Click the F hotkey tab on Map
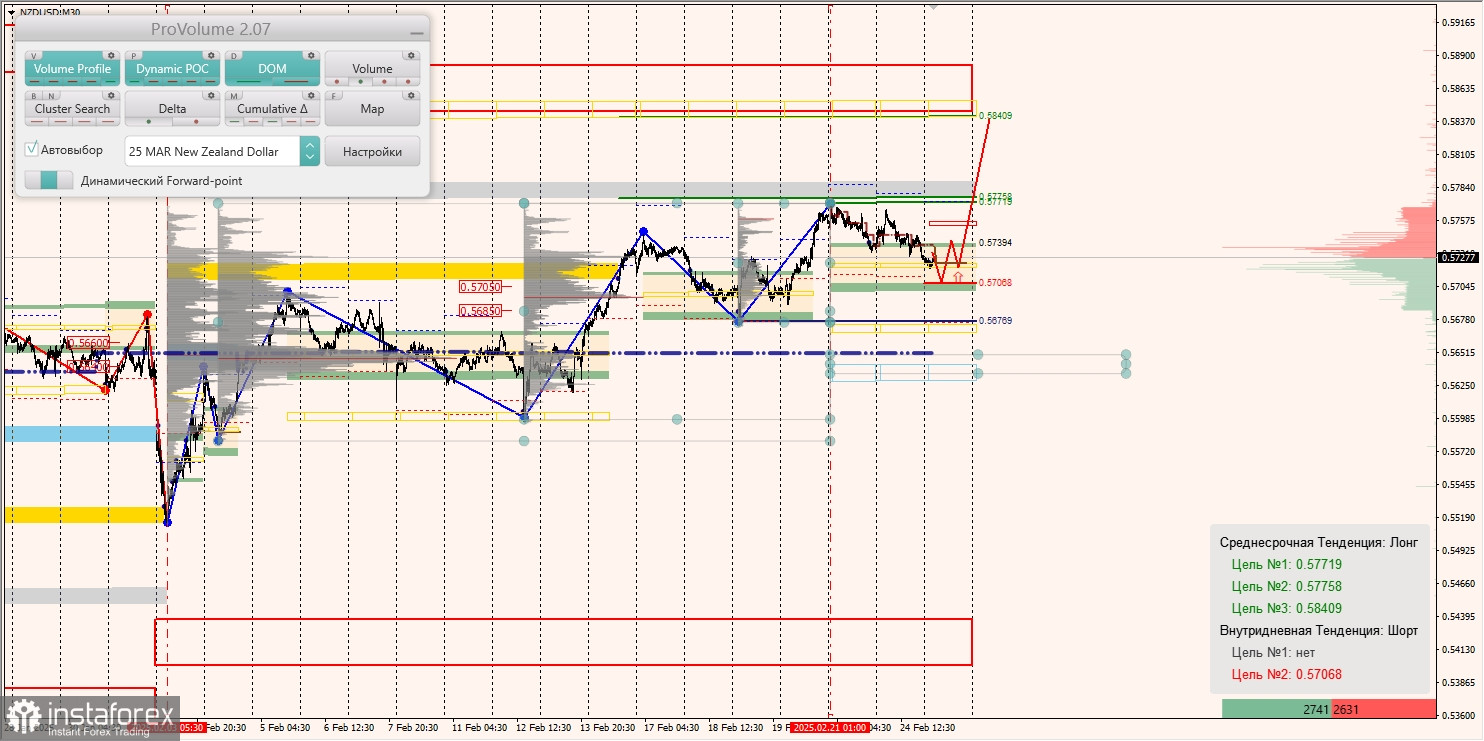 tap(336, 95)
